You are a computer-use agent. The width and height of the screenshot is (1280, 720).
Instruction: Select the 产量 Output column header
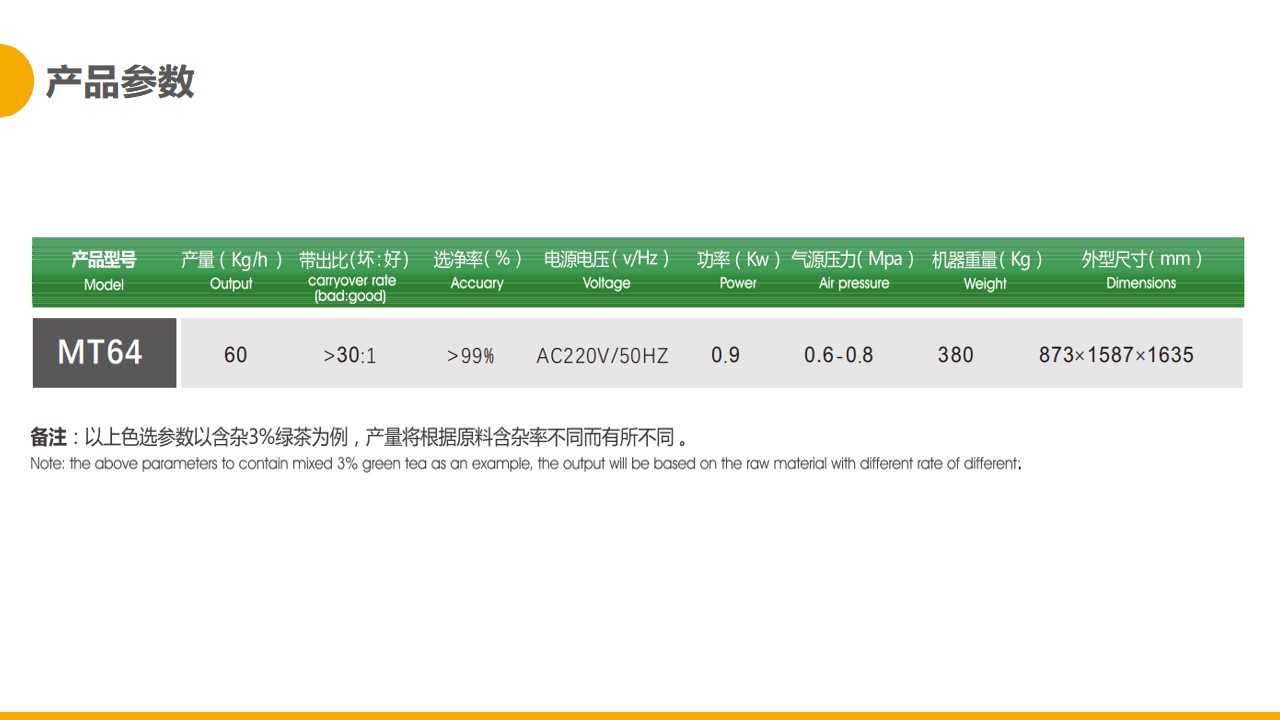tap(231, 270)
